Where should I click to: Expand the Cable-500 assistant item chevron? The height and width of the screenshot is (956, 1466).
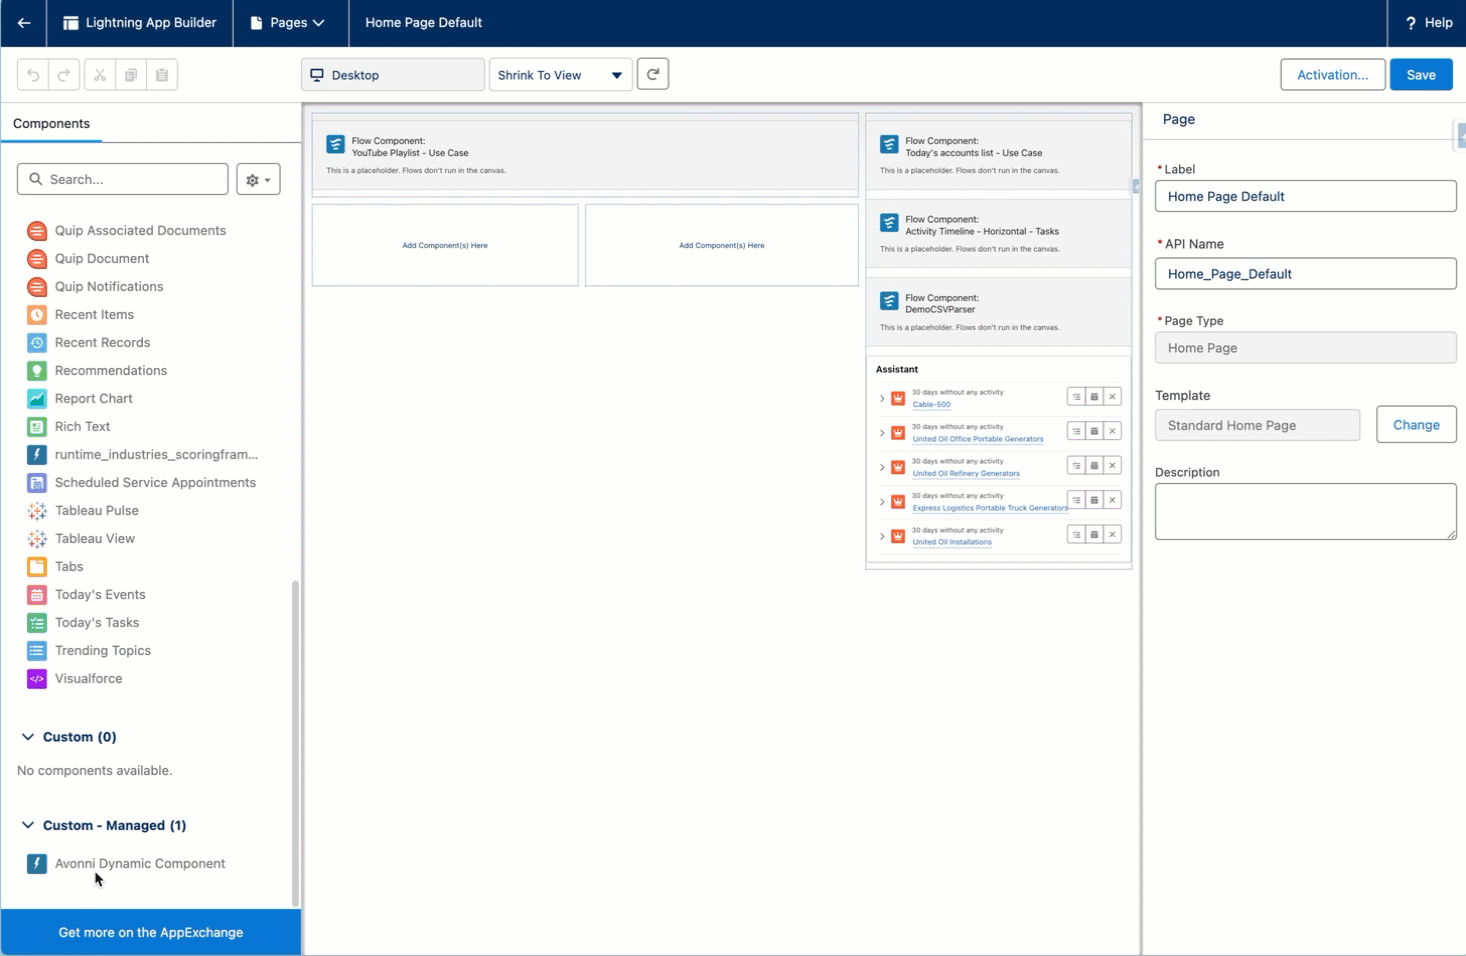click(x=882, y=399)
